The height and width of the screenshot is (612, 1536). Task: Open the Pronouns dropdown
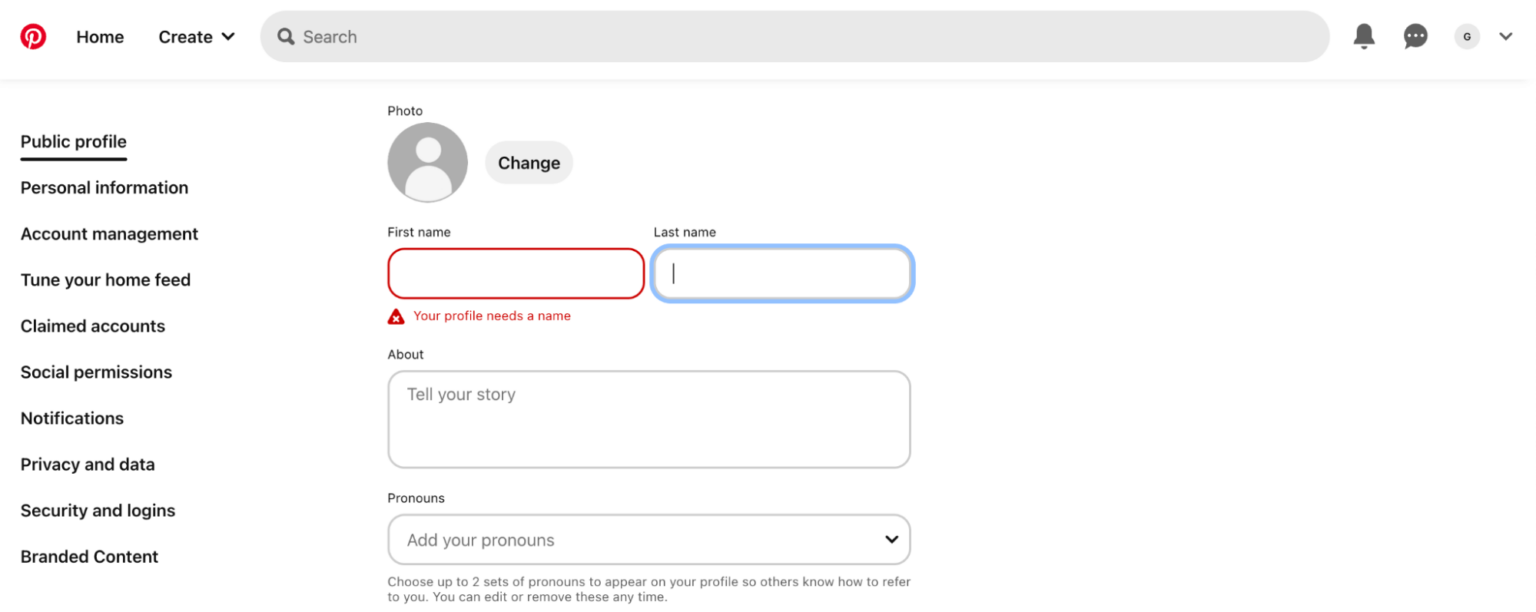pos(648,539)
